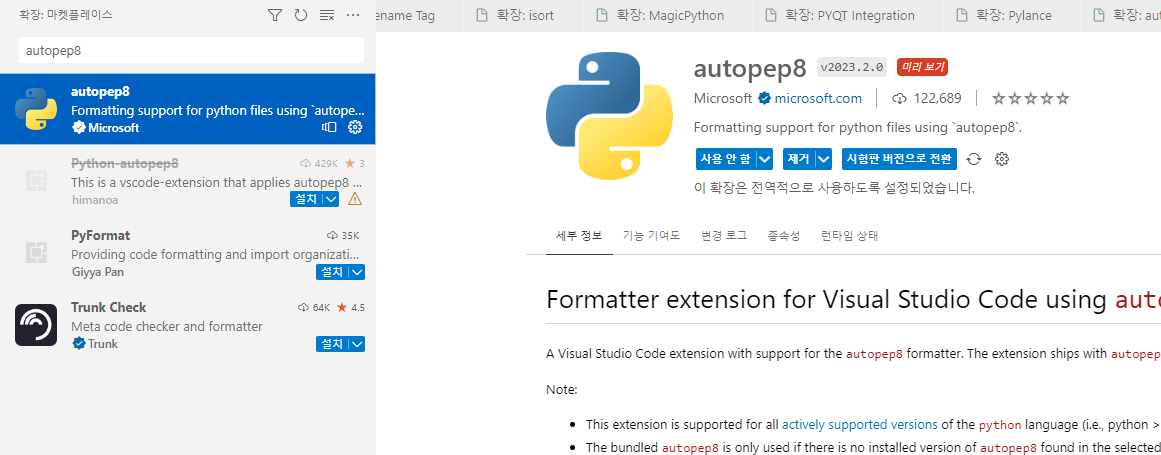Viewport: 1161px width, 455px height.
Task: Click the autopep8 search input field
Action: 191,50
